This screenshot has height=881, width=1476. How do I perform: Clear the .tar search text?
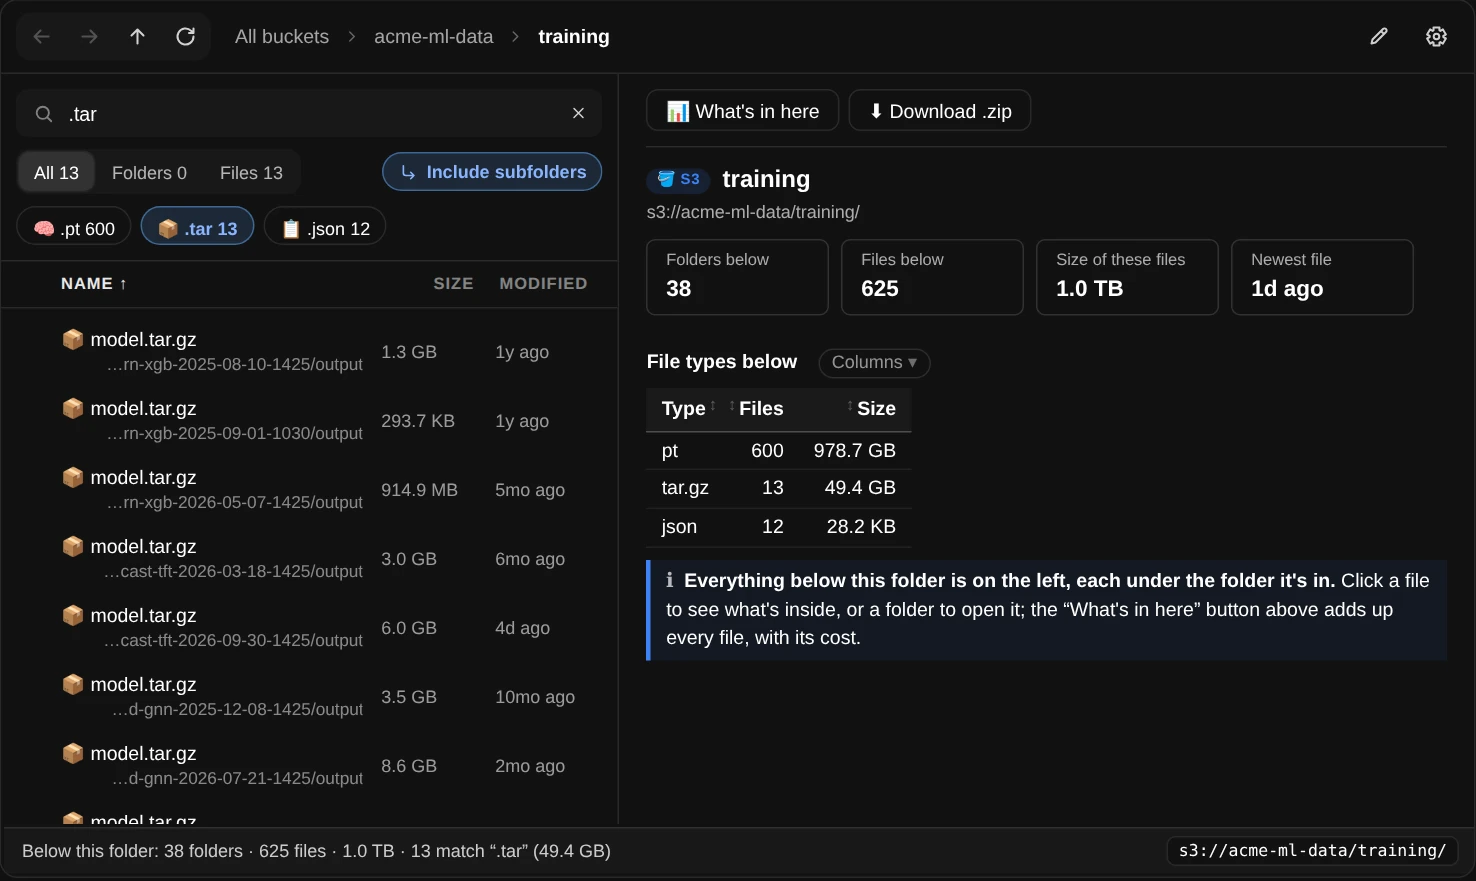coord(578,113)
